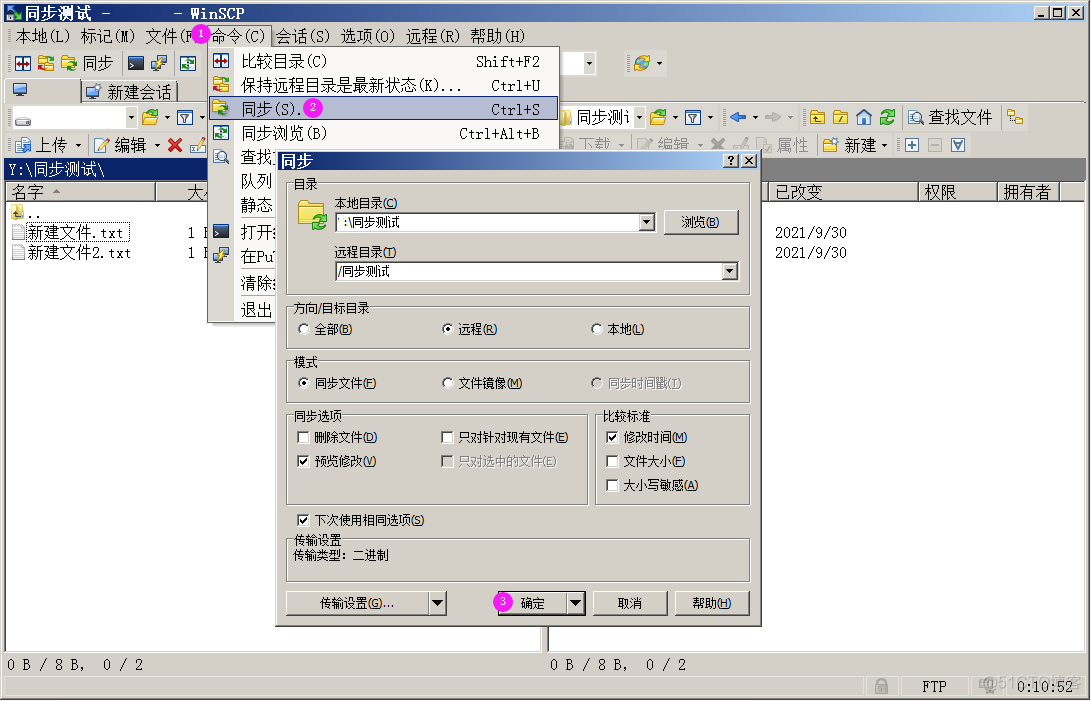Select 文件镜像 mode radio button

coord(447,383)
